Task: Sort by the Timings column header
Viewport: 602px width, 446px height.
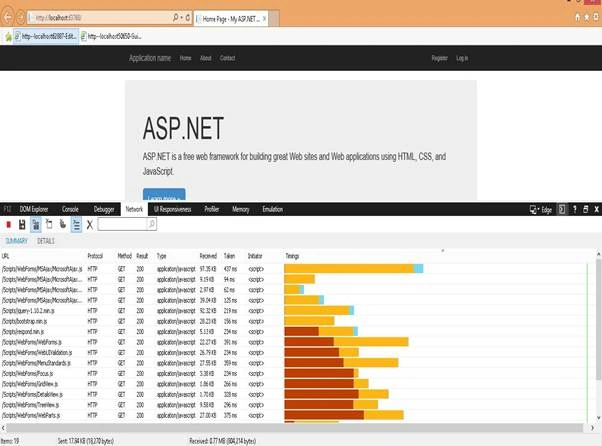Action: pos(292,256)
